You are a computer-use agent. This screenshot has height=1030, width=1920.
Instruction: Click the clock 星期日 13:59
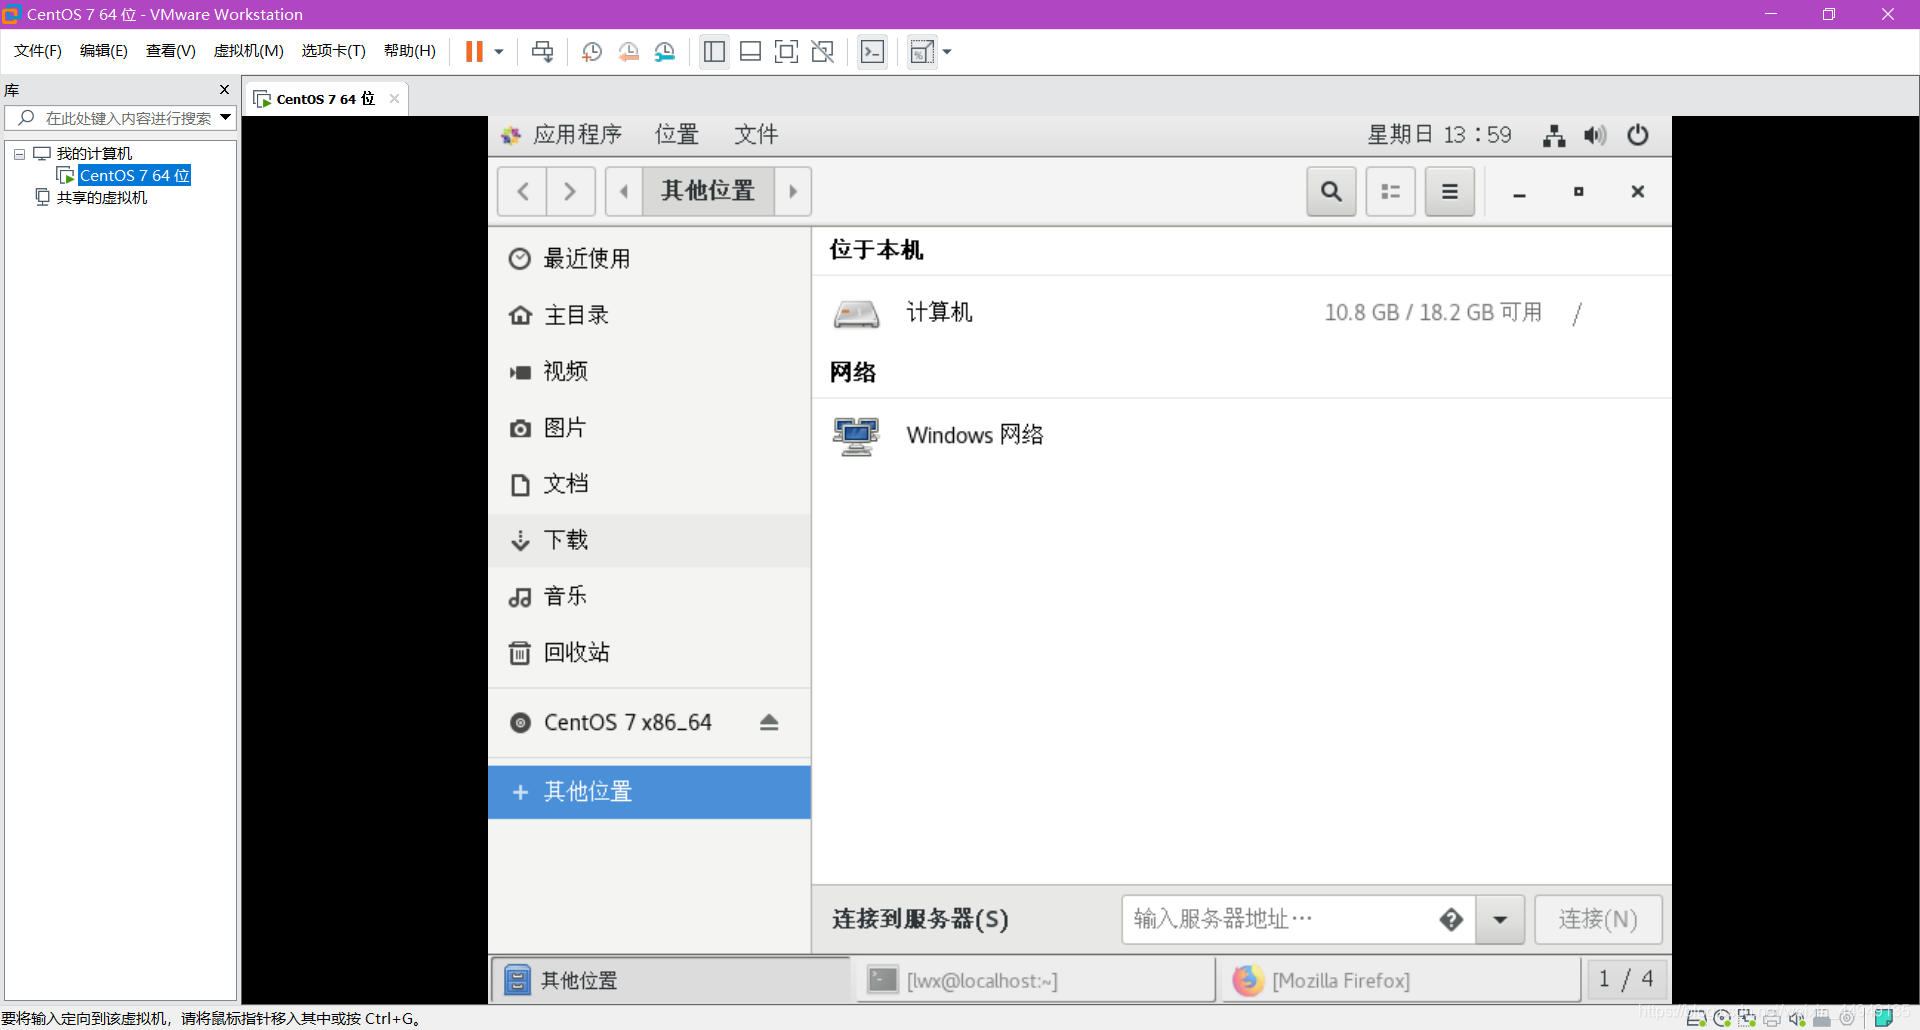(x=1439, y=135)
